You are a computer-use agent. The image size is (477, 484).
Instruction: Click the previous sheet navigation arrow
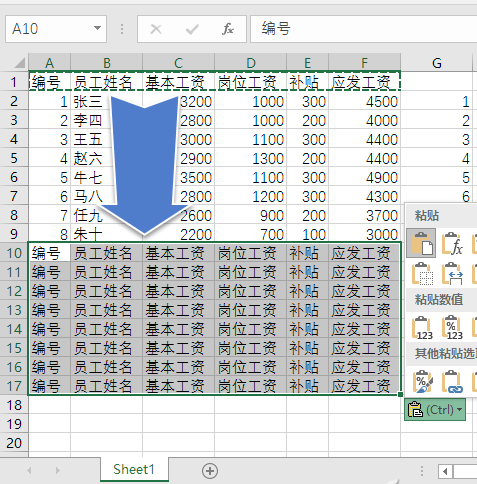pyautogui.click(x=29, y=470)
